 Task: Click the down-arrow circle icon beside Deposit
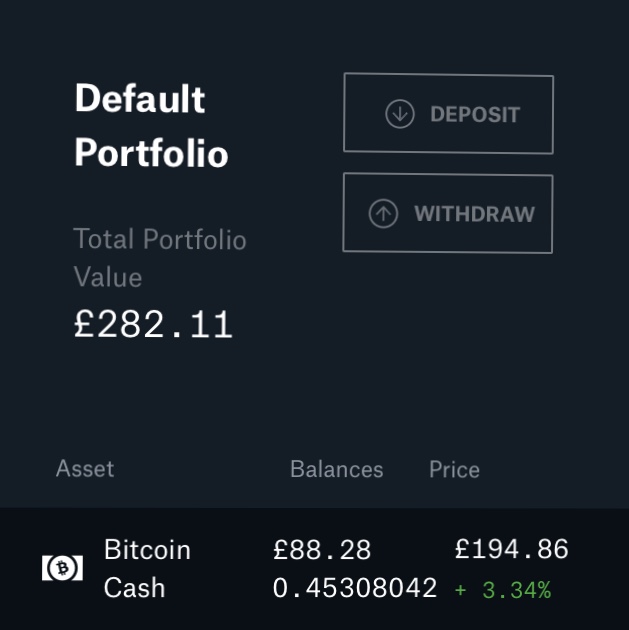[400, 115]
